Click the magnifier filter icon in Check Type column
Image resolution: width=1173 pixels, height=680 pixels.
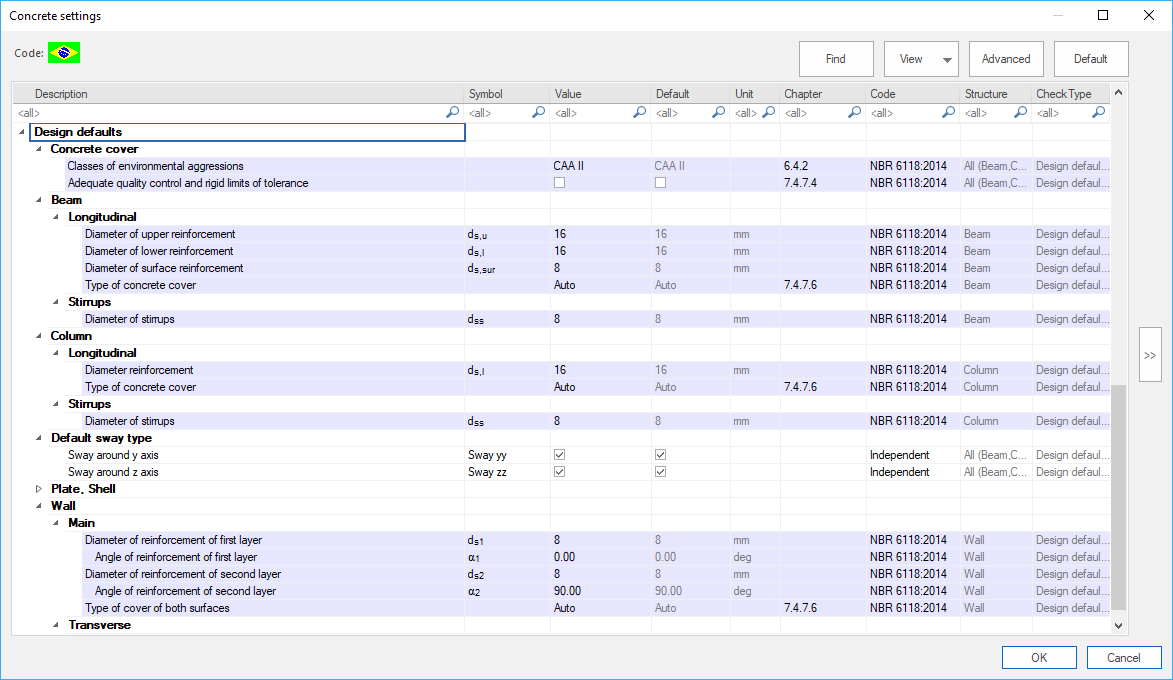click(1098, 112)
